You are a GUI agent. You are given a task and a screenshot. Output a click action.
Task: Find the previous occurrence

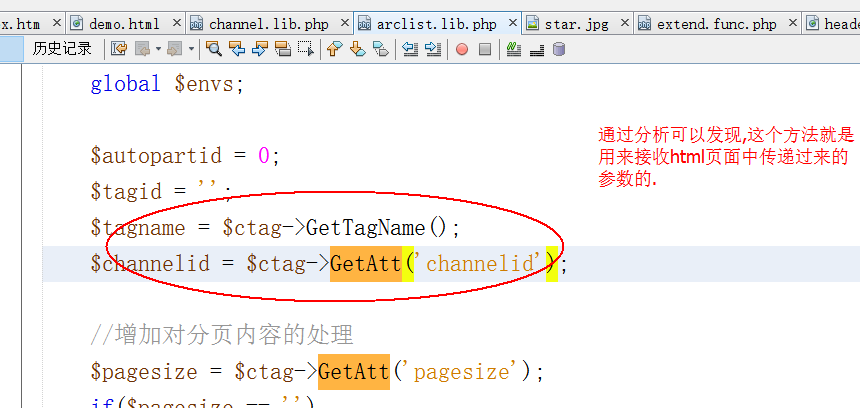[x=237, y=48]
